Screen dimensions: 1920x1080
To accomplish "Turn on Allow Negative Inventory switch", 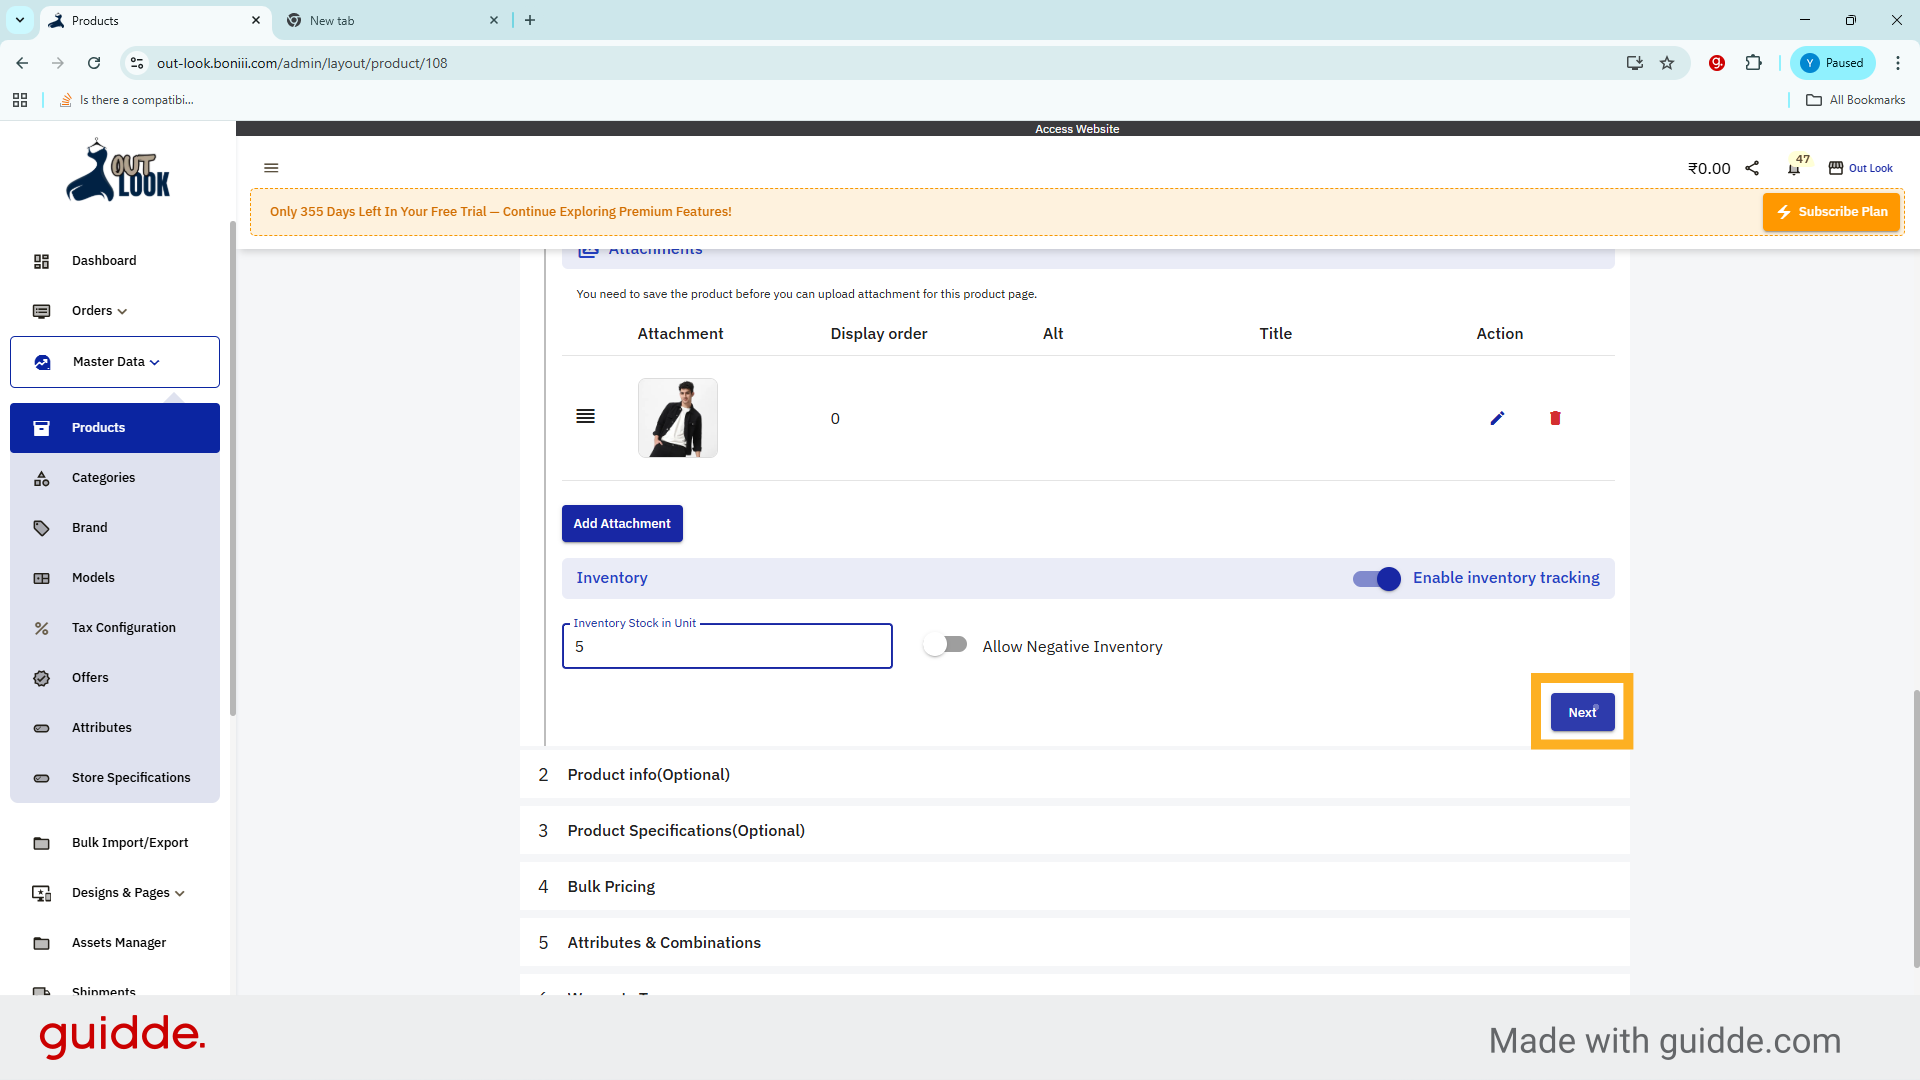I will pyautogui.click(x=946, y=645).
